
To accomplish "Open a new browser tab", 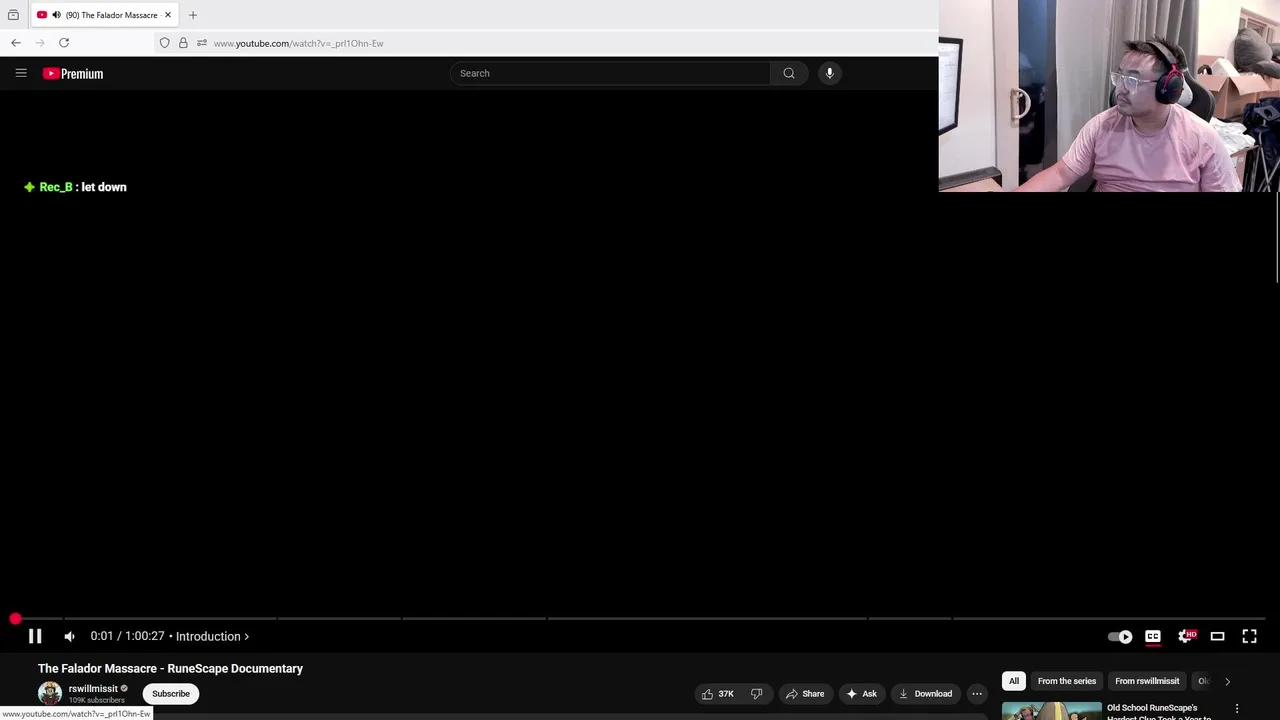I will 193,15.
